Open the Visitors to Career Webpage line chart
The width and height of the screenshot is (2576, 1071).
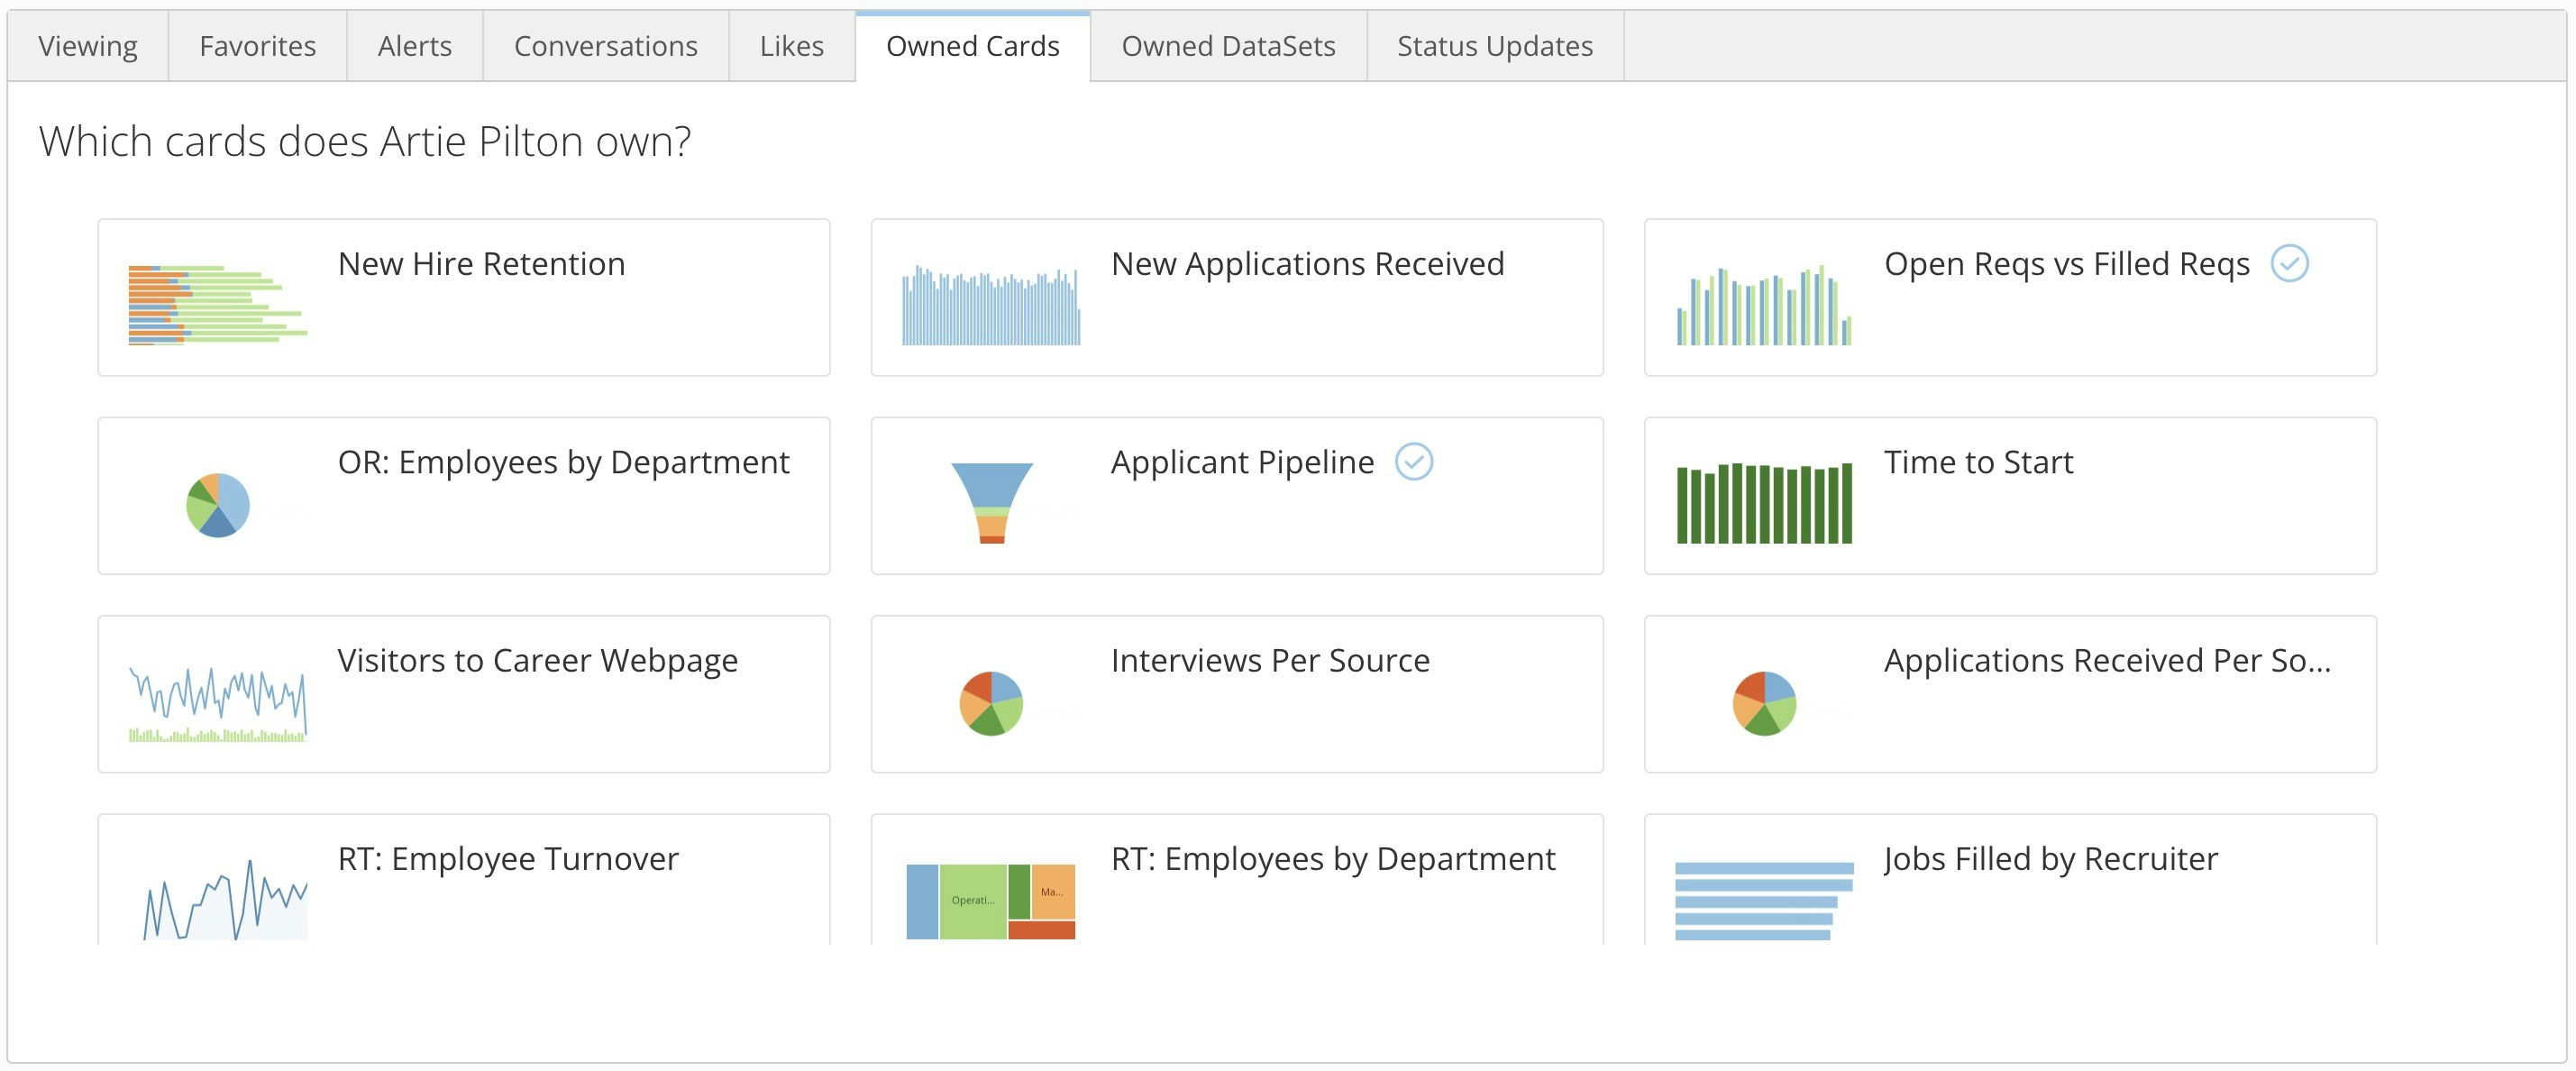pyautogui.click(x=217, y=704)
